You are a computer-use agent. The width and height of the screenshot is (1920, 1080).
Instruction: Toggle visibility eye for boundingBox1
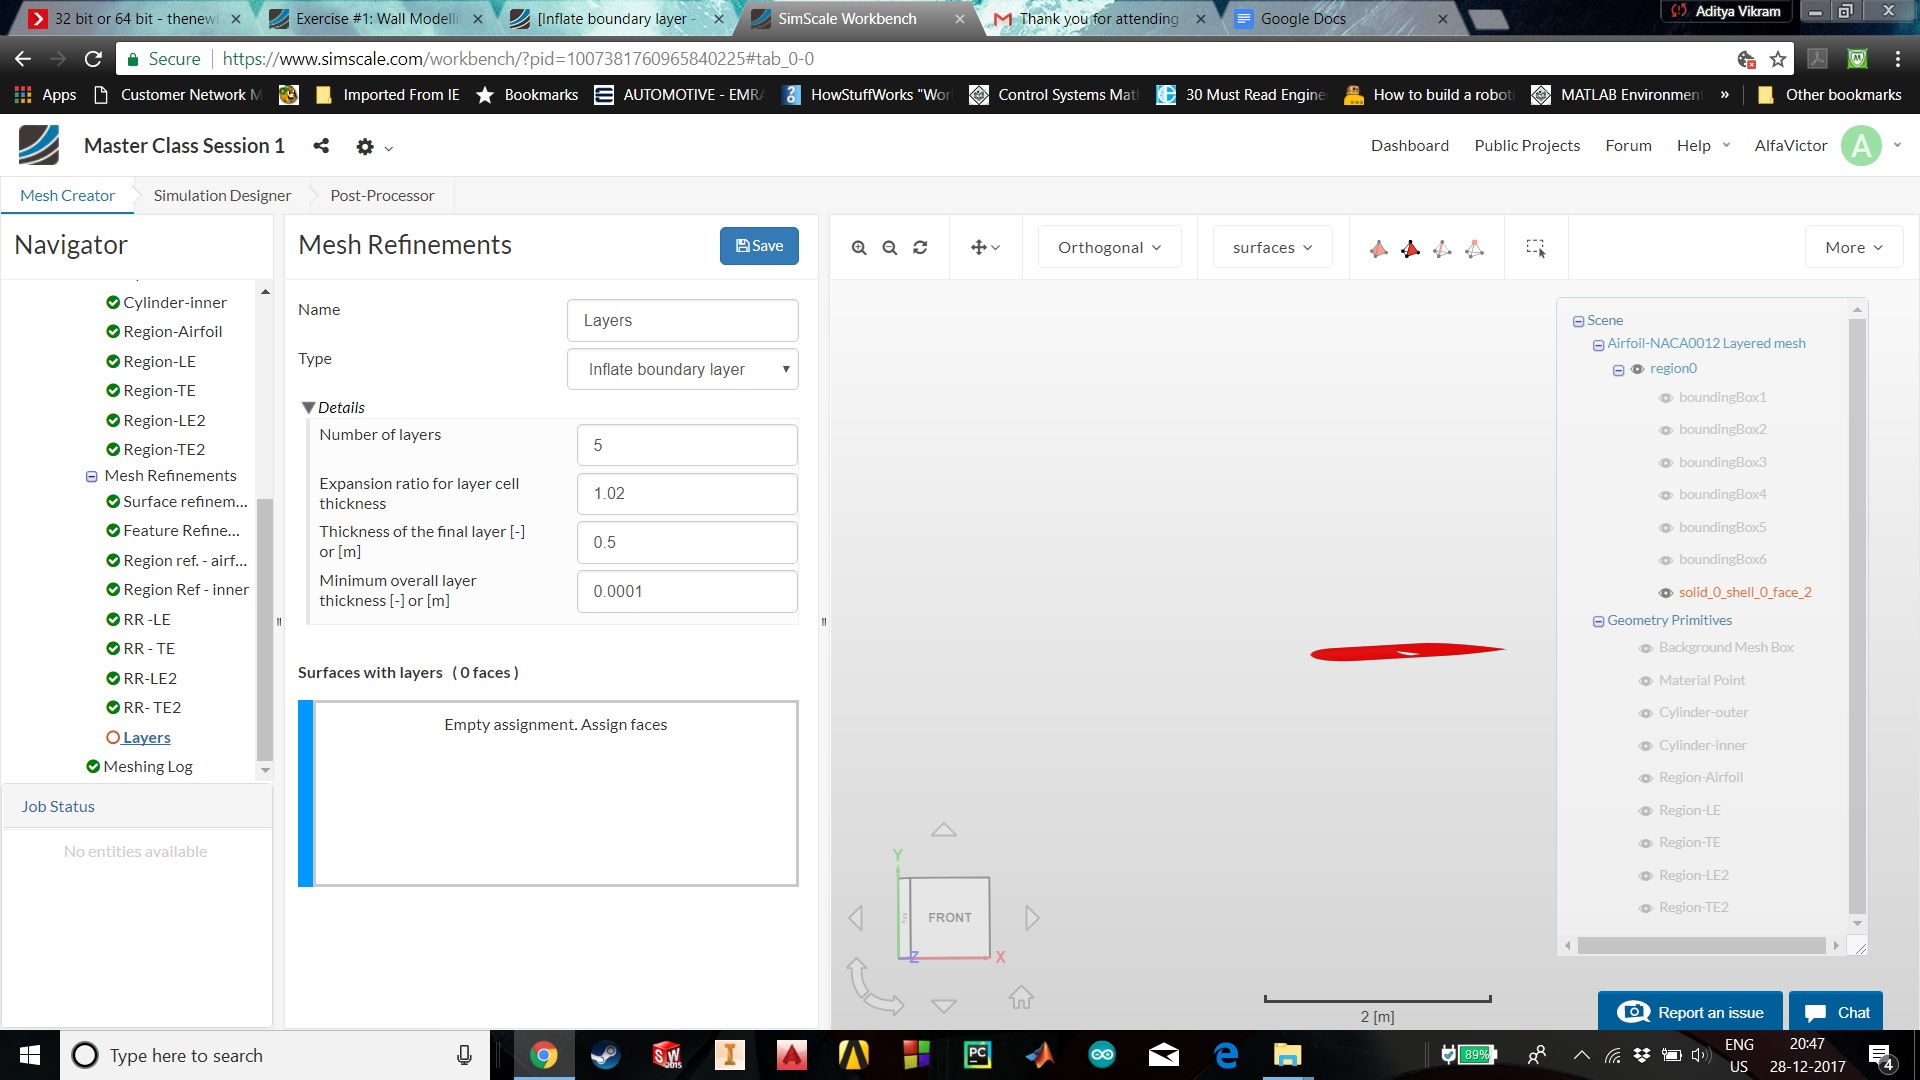tap(1665, 398)
